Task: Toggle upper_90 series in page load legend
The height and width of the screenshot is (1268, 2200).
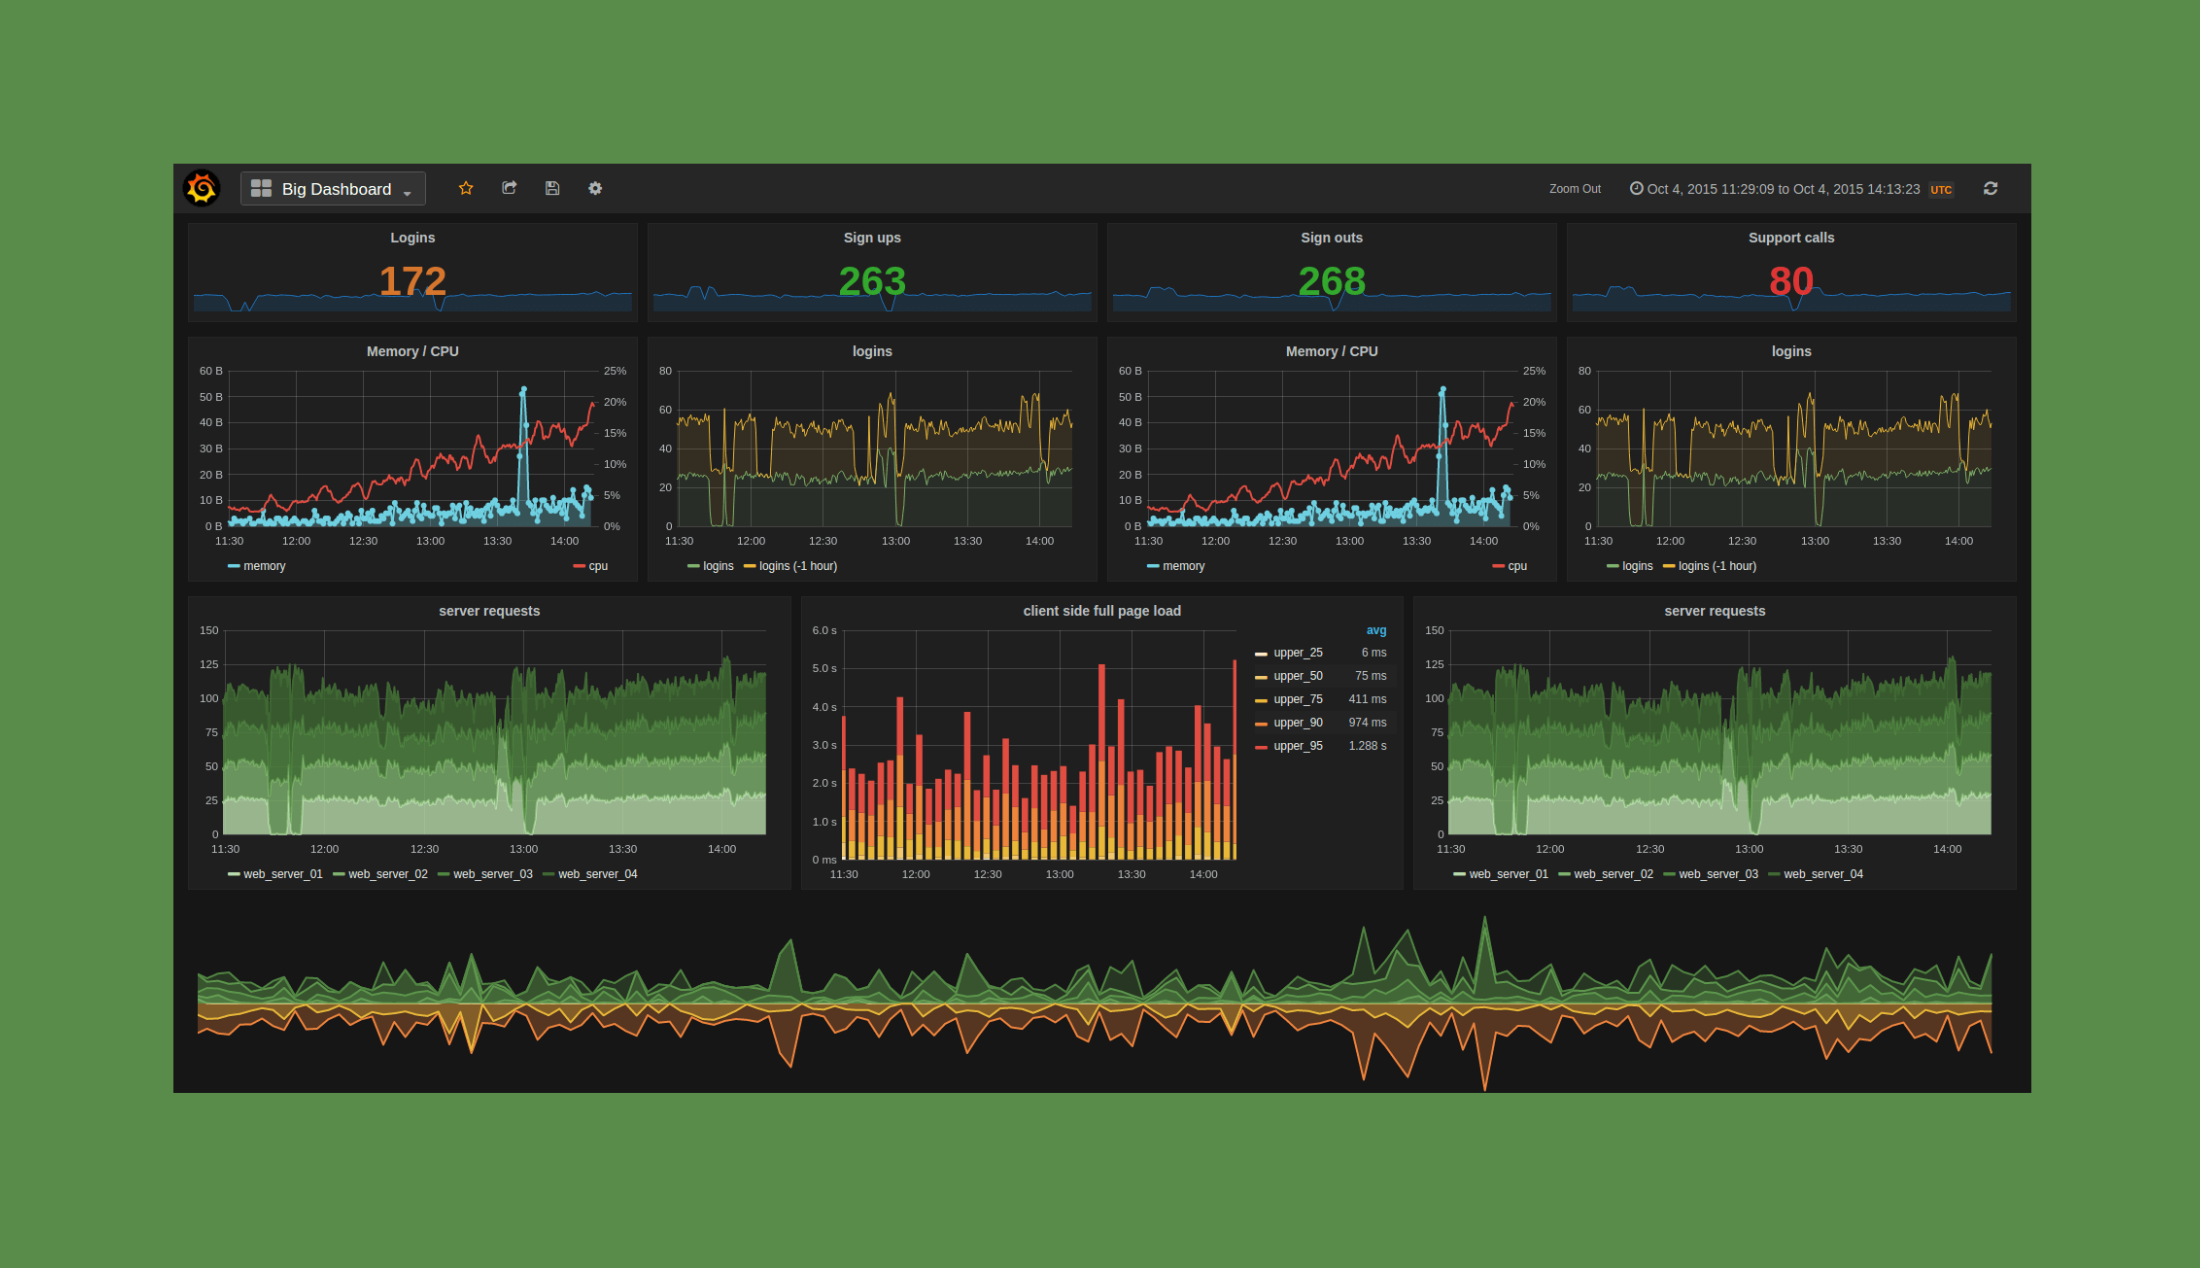Action: click(1289, 723)
